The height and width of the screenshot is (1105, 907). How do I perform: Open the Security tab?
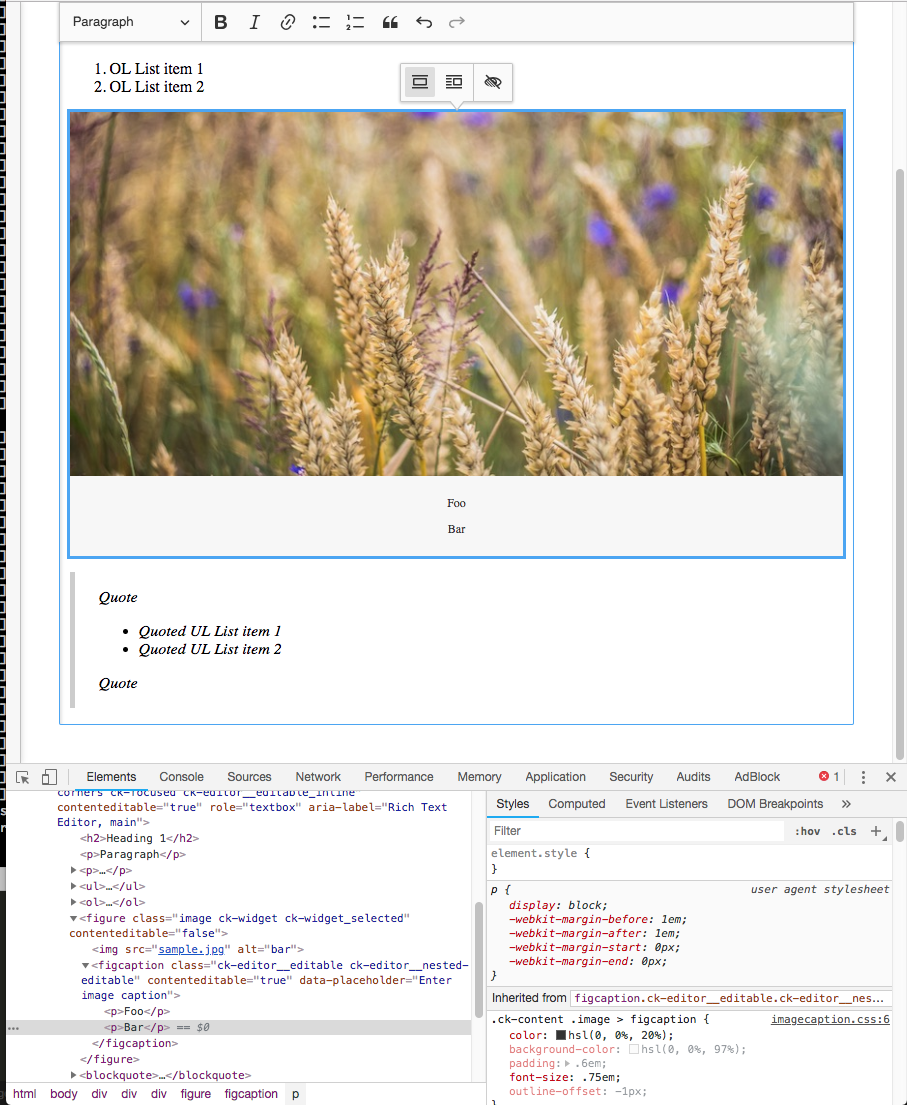coord(631,777)
